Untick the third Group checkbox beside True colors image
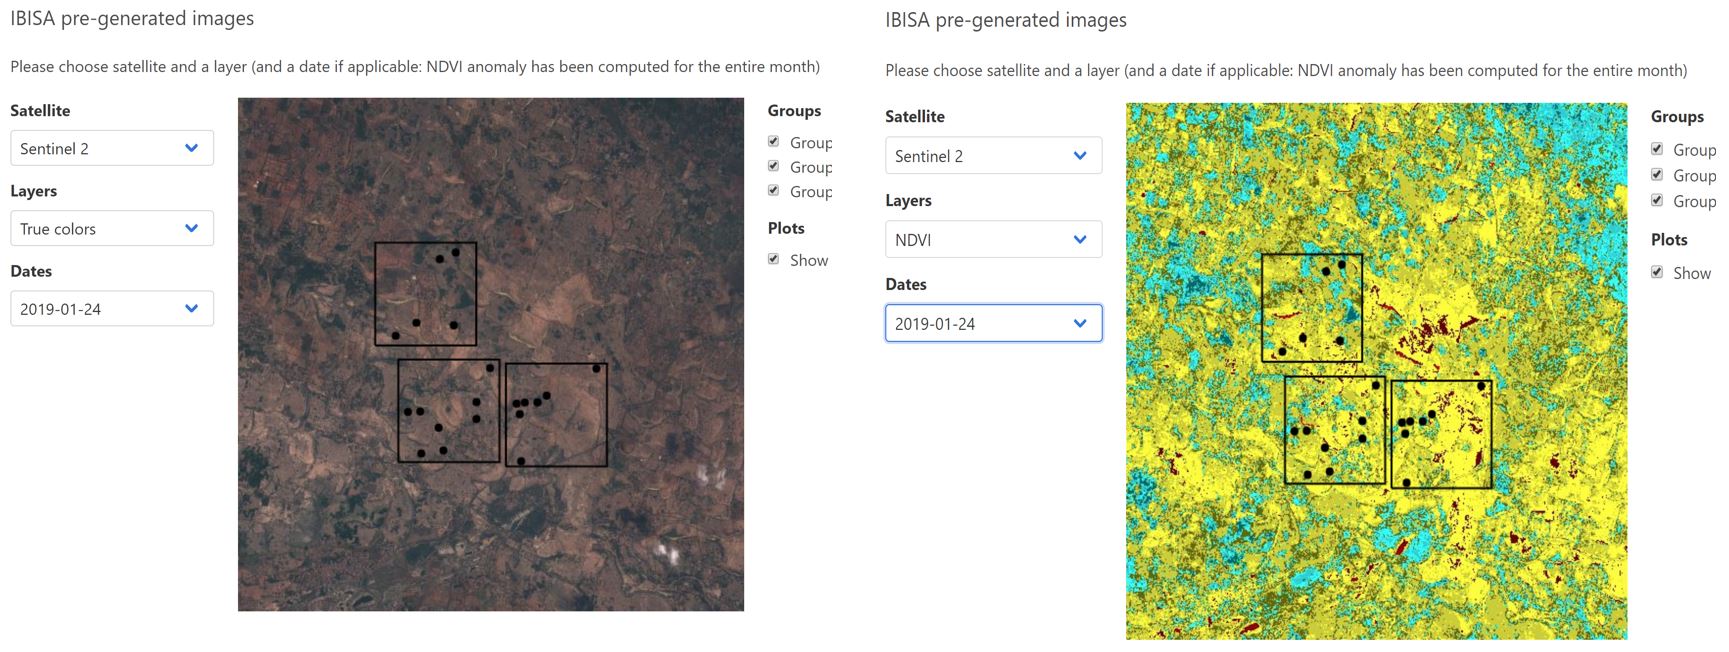Viewport: 1729px width, 652px height. tap(773, 190)
